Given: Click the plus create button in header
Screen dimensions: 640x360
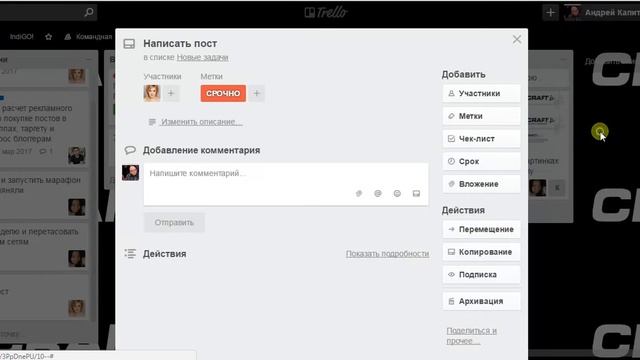Looking at the screenshot, I should [551, 13].
